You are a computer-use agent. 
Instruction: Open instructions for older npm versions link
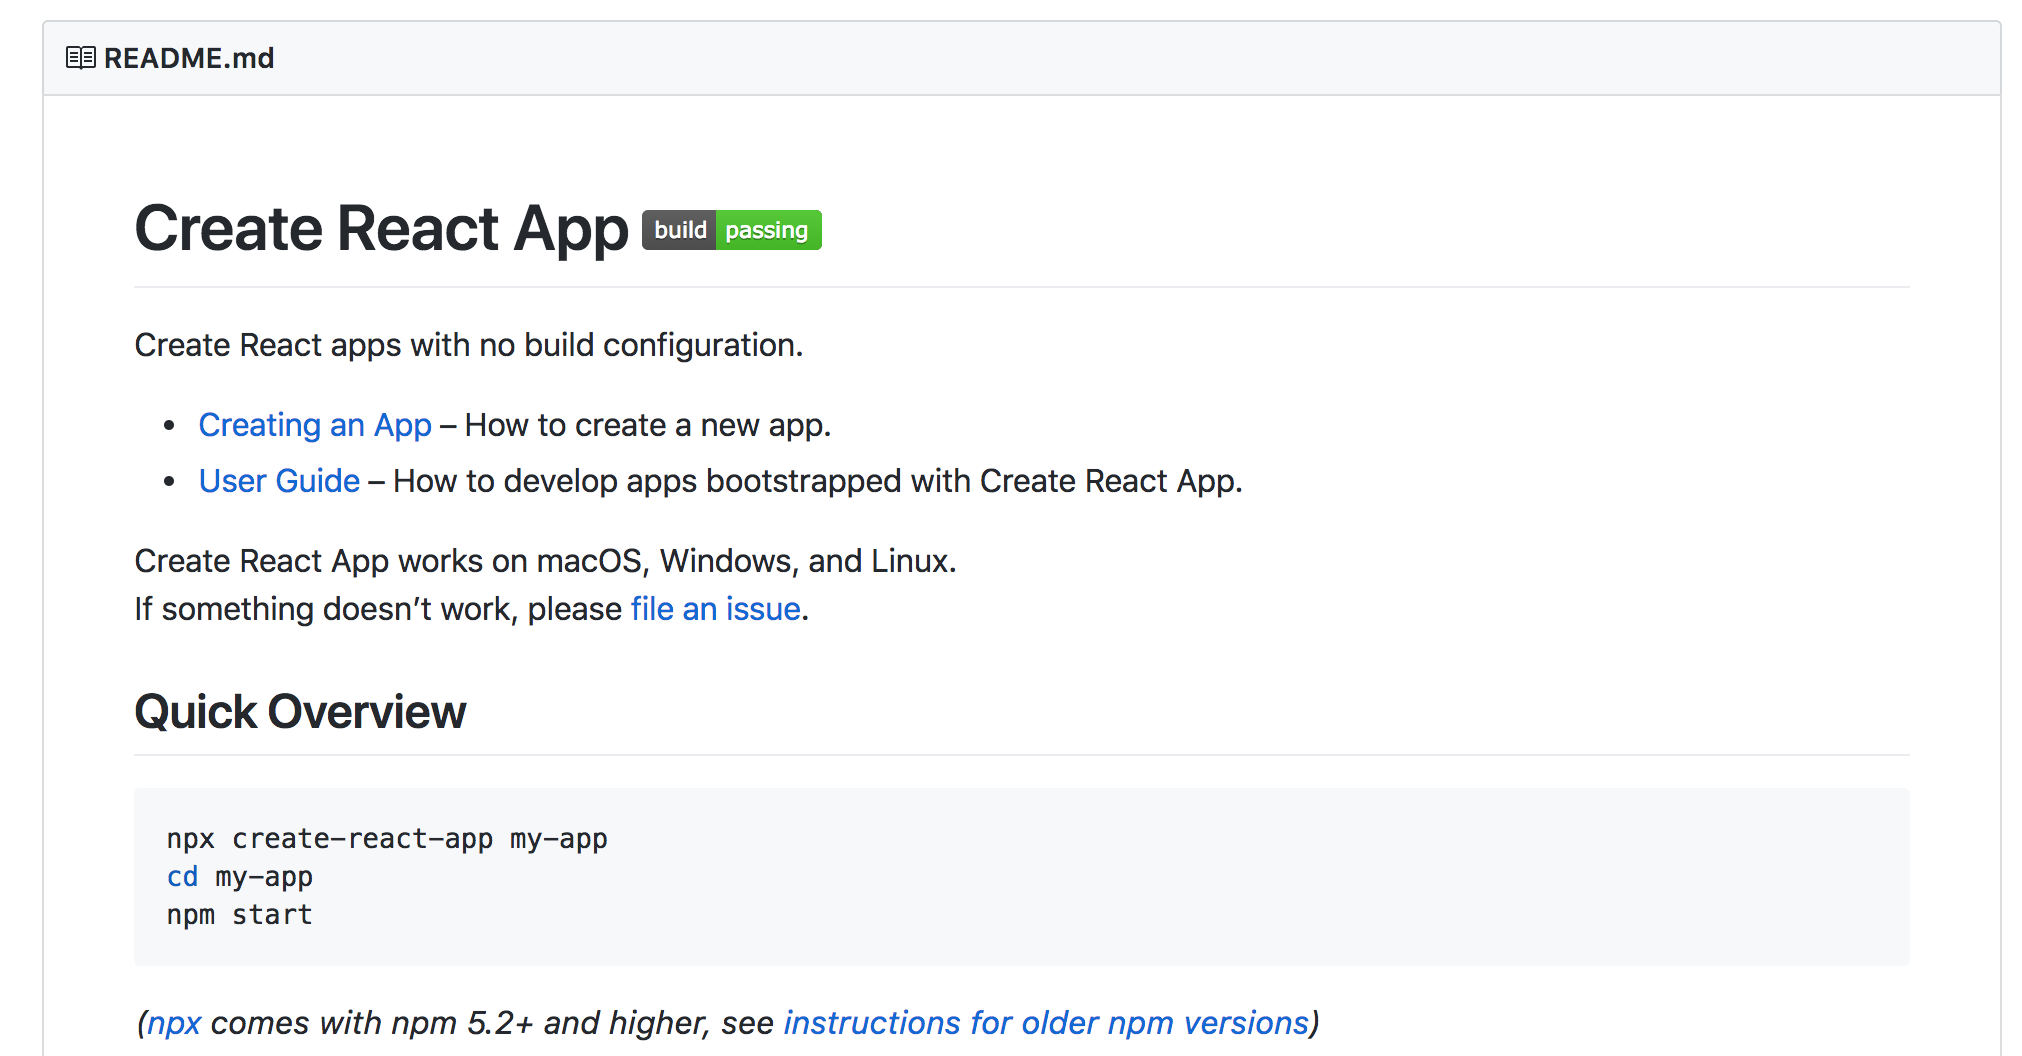coord(1046,1023)
